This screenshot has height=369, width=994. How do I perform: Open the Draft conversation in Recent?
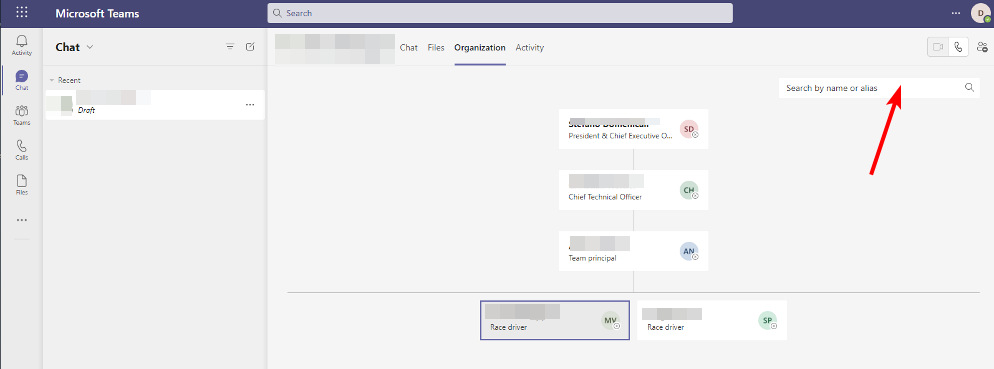point(155,105)
